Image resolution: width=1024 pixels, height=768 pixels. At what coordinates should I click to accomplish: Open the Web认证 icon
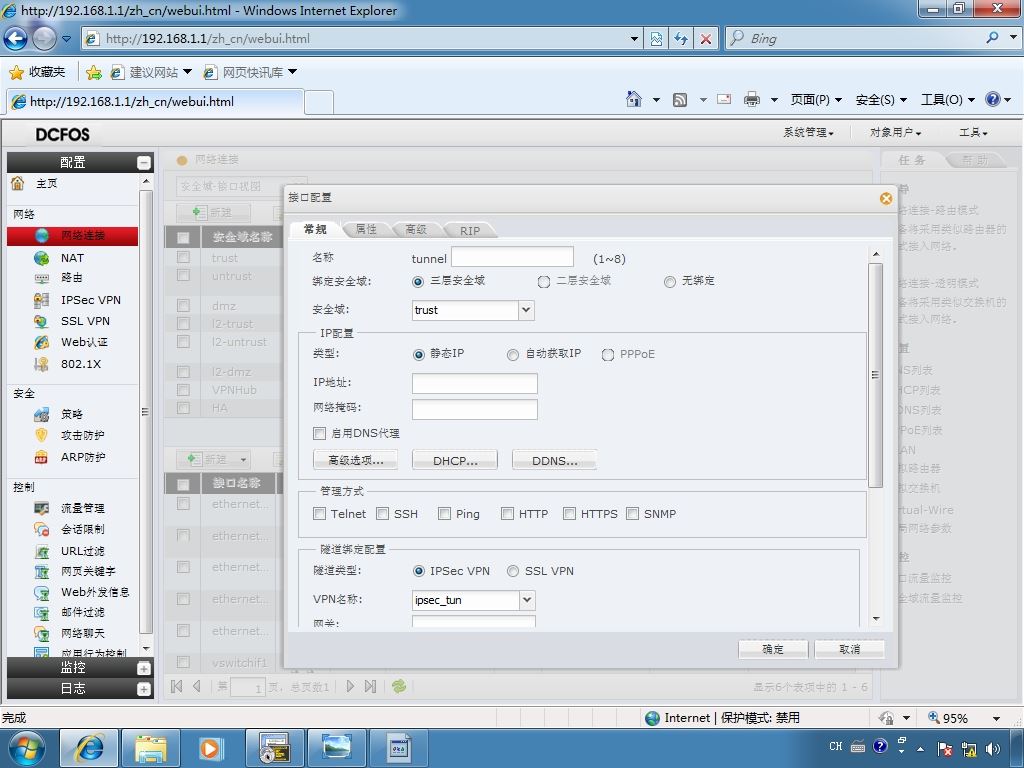(x=41, y=342)
